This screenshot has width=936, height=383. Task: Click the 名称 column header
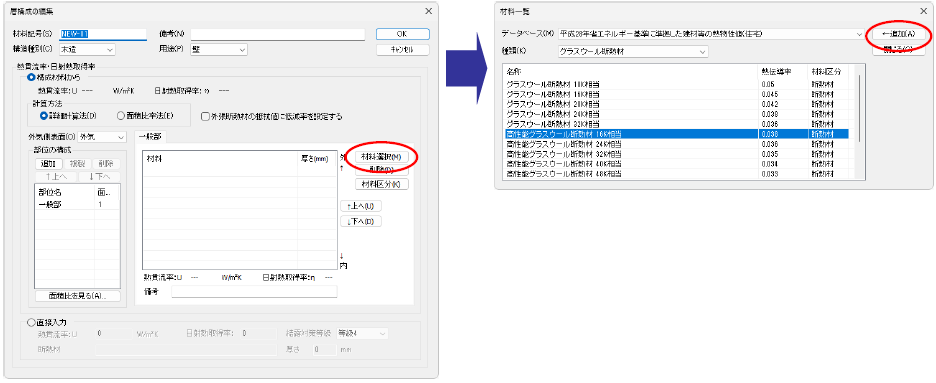point(631,71)
